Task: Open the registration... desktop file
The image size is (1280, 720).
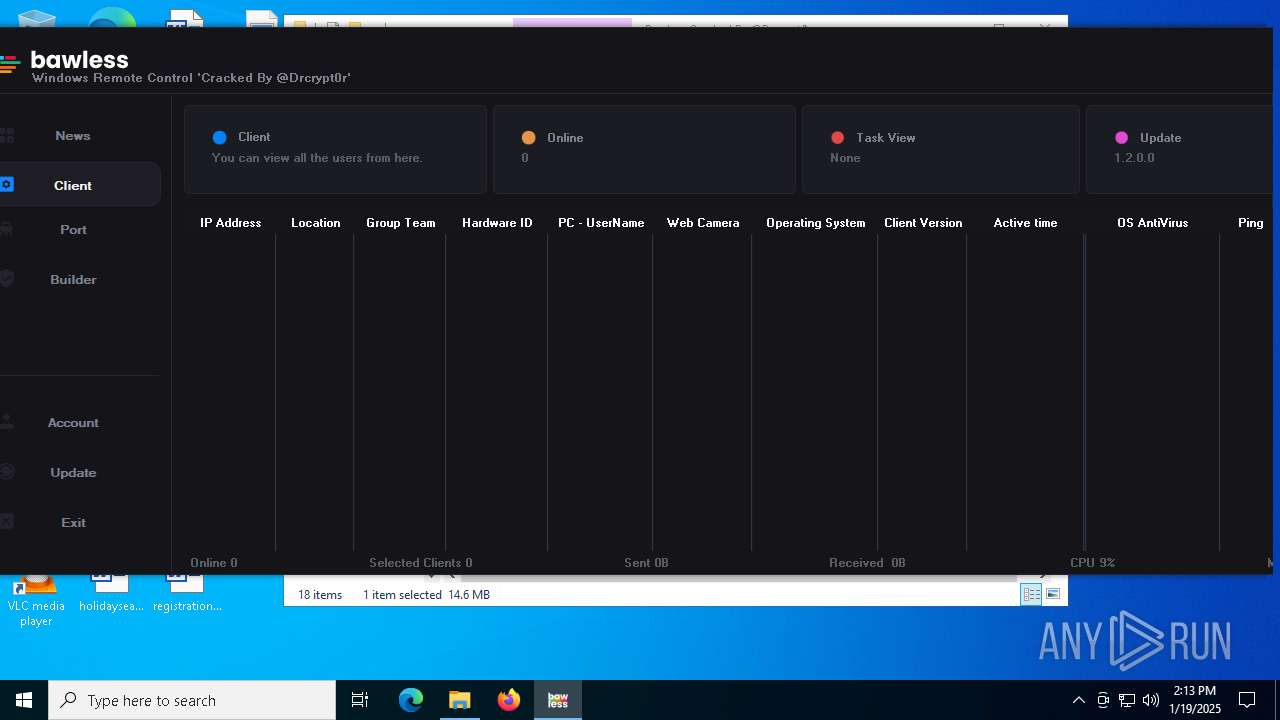Action: click(187, 594)
